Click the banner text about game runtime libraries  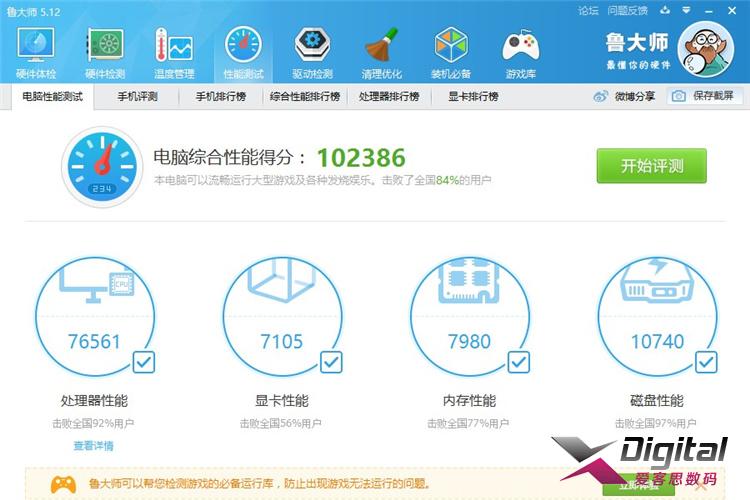(x=259, y=484)
